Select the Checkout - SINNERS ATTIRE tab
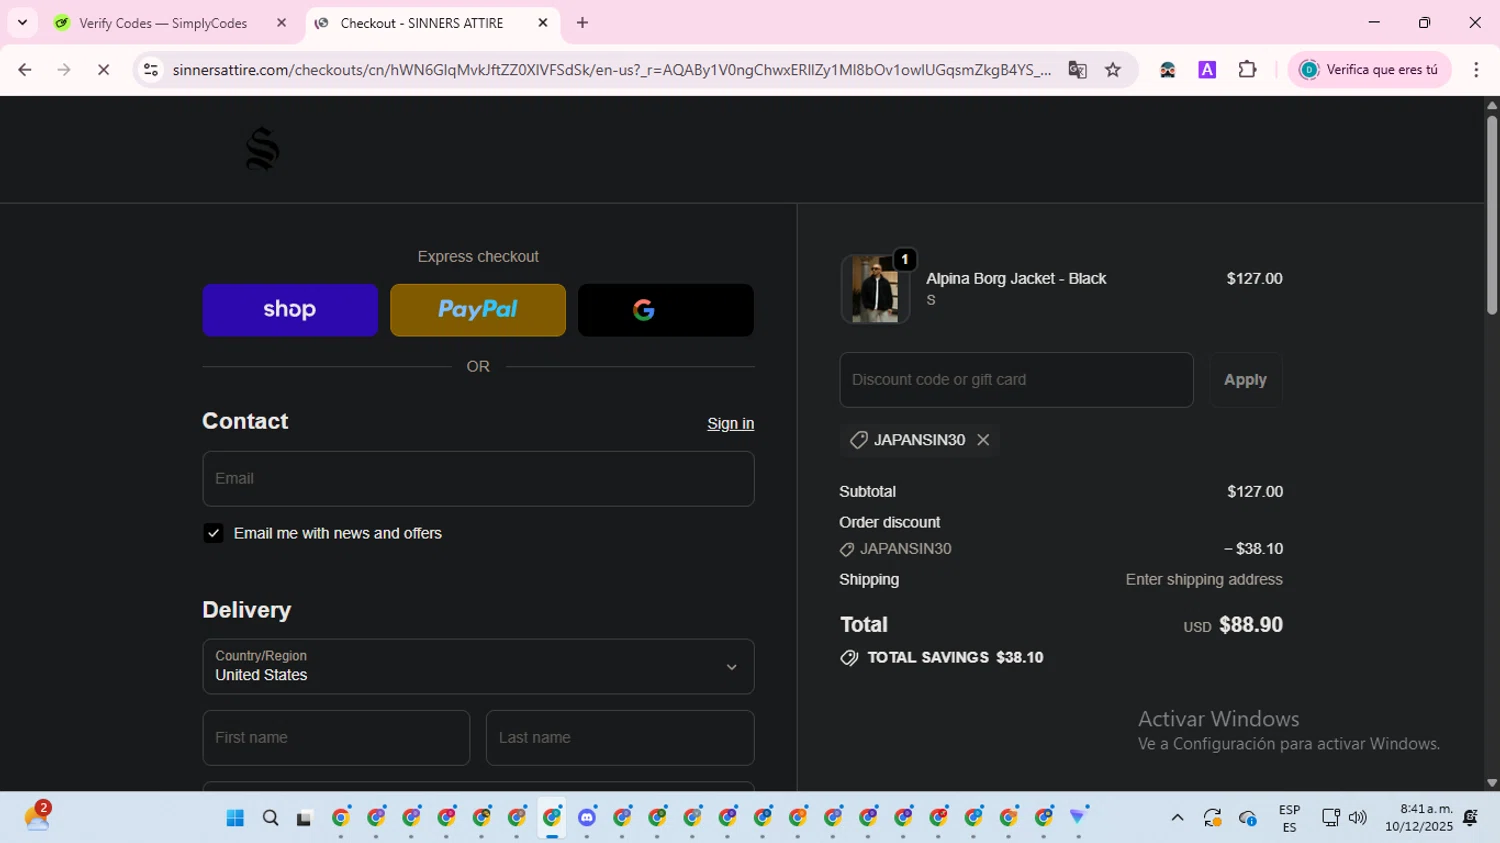 point(421,23)
